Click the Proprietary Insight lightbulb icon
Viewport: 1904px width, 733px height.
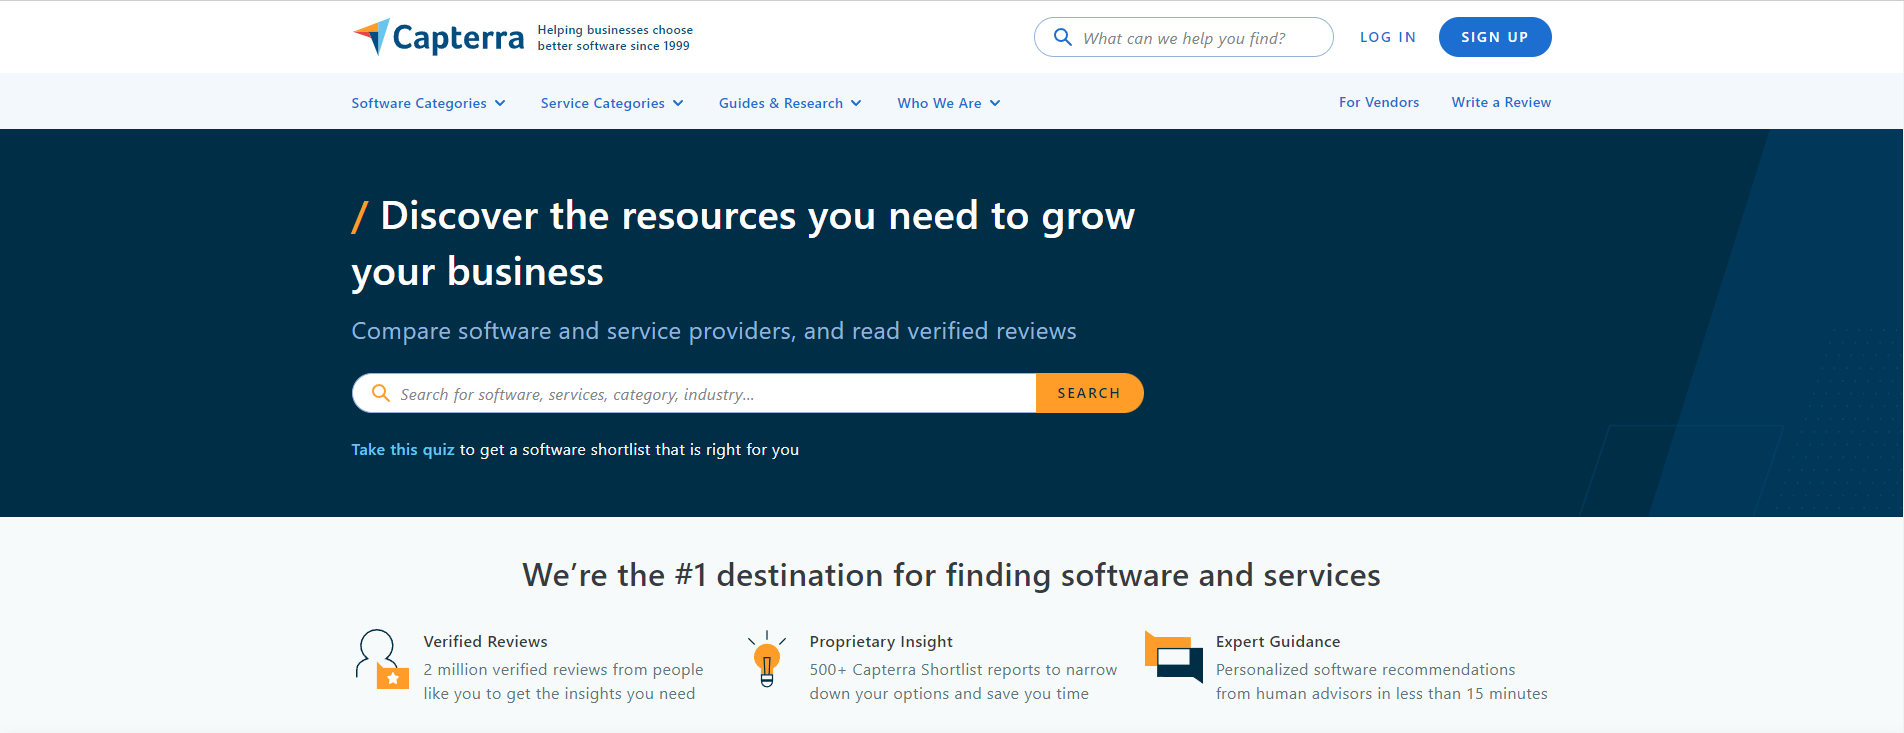coord(767,660)
